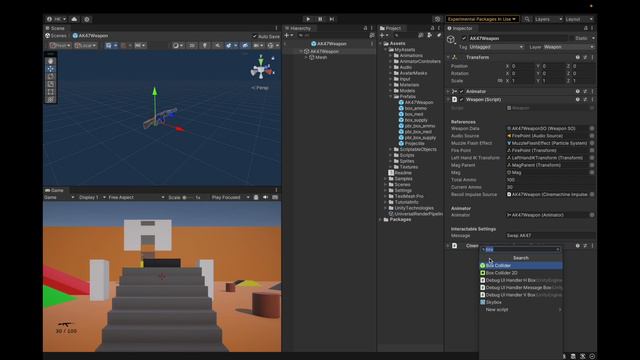Image resolution: width=640 pixels, height=360 pixels.
Task: Open the Tag dropdown showing Untagged
Action: coord(496,47)
